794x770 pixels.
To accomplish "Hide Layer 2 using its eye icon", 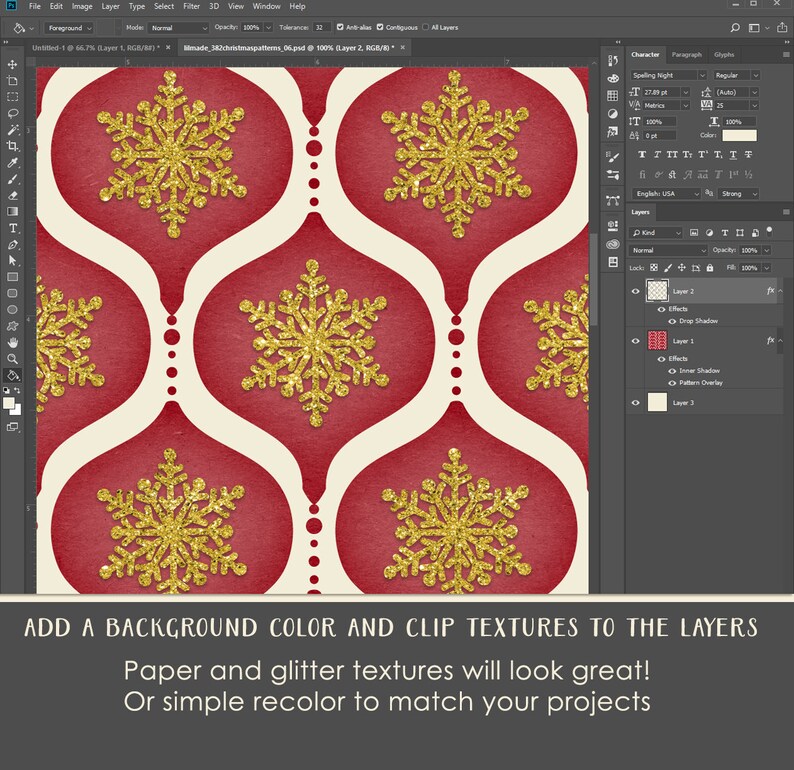I will (x=636, y=291).
